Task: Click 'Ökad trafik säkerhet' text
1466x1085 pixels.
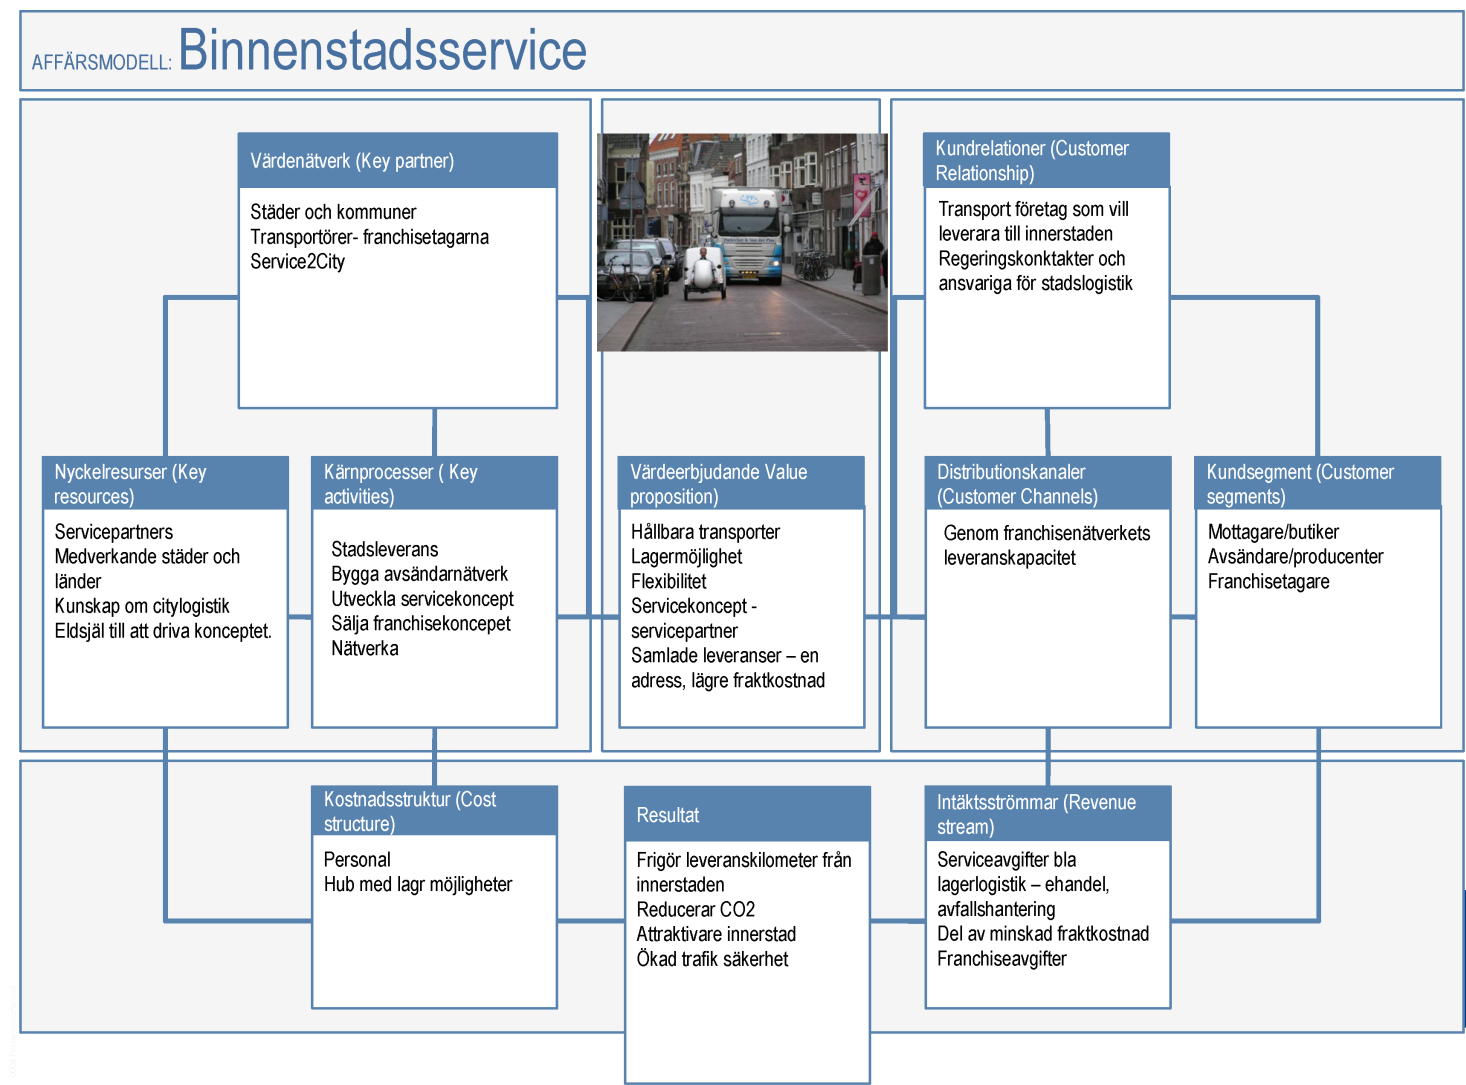Action: [712, 960]
